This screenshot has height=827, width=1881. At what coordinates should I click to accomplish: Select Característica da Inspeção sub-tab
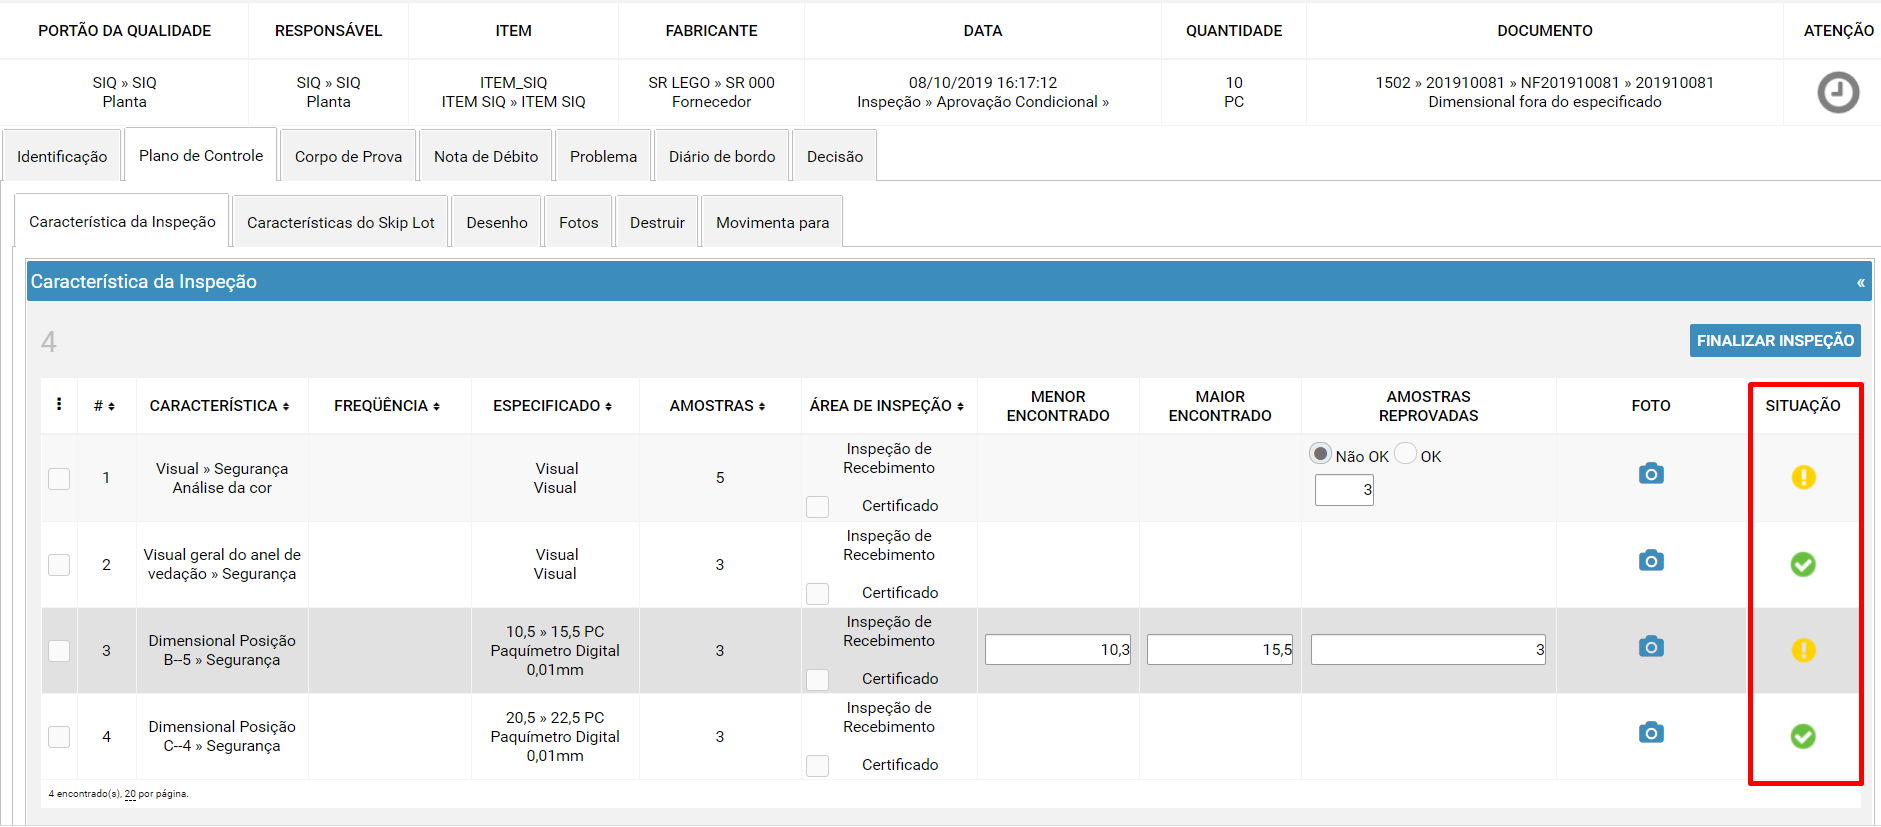point(122,221)
